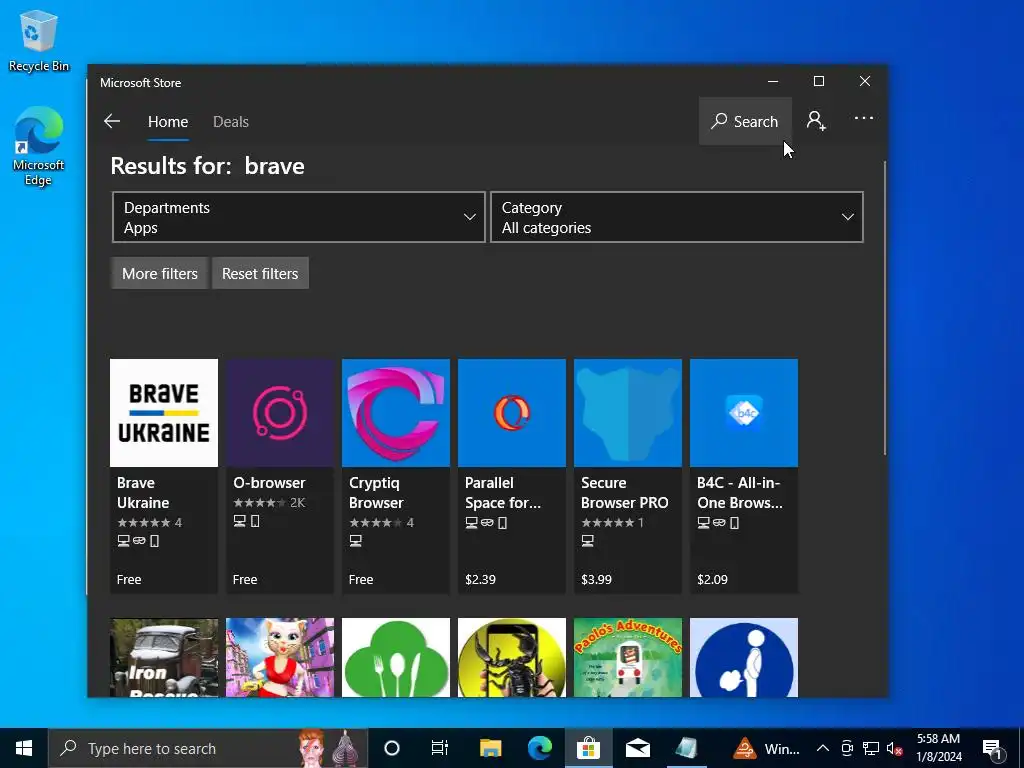Click the scorpion on phone app icon

(x=512, y=658)
